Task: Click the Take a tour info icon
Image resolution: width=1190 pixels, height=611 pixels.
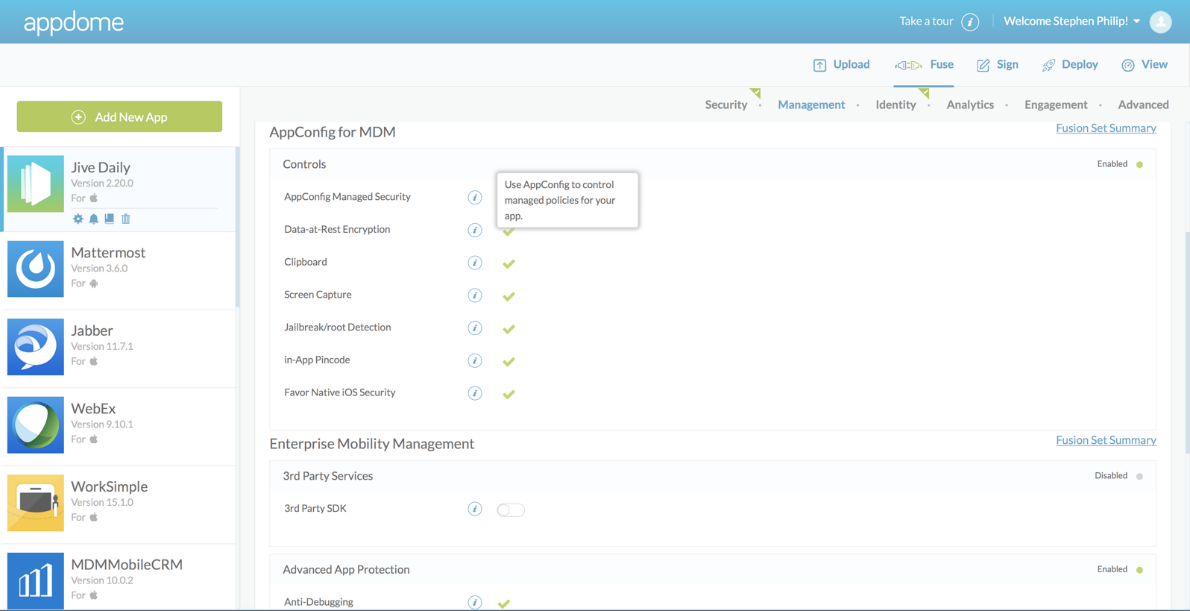Action: tap(970, 21)
